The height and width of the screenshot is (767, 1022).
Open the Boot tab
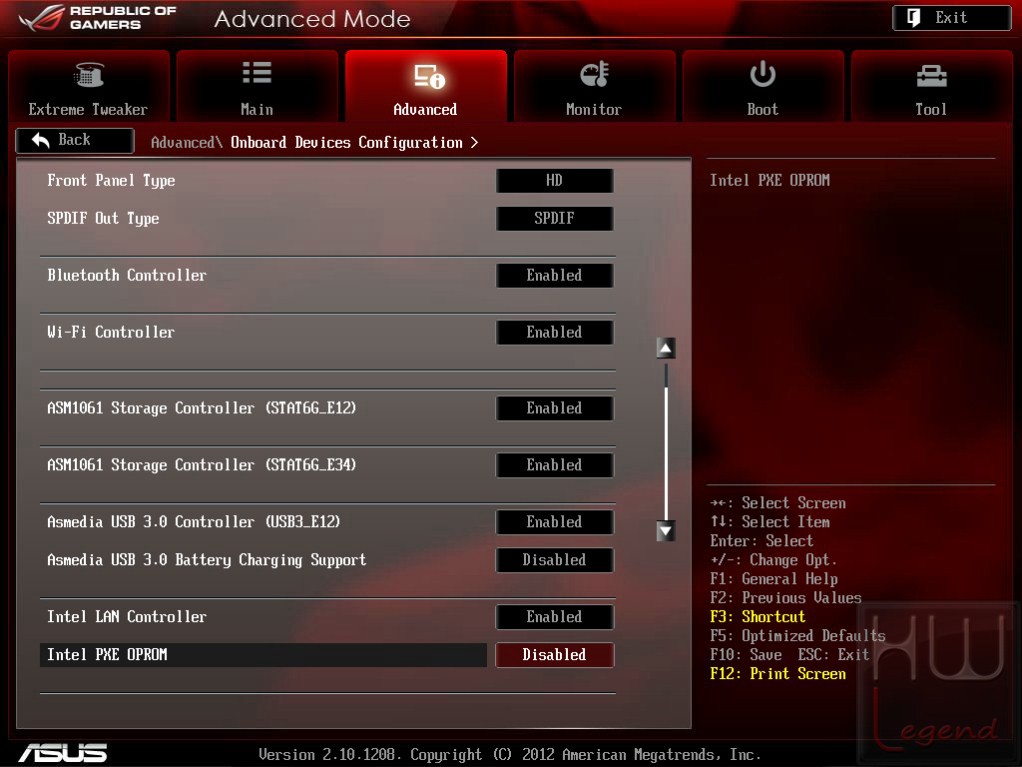pyautogui.click(x=763, y=86)
